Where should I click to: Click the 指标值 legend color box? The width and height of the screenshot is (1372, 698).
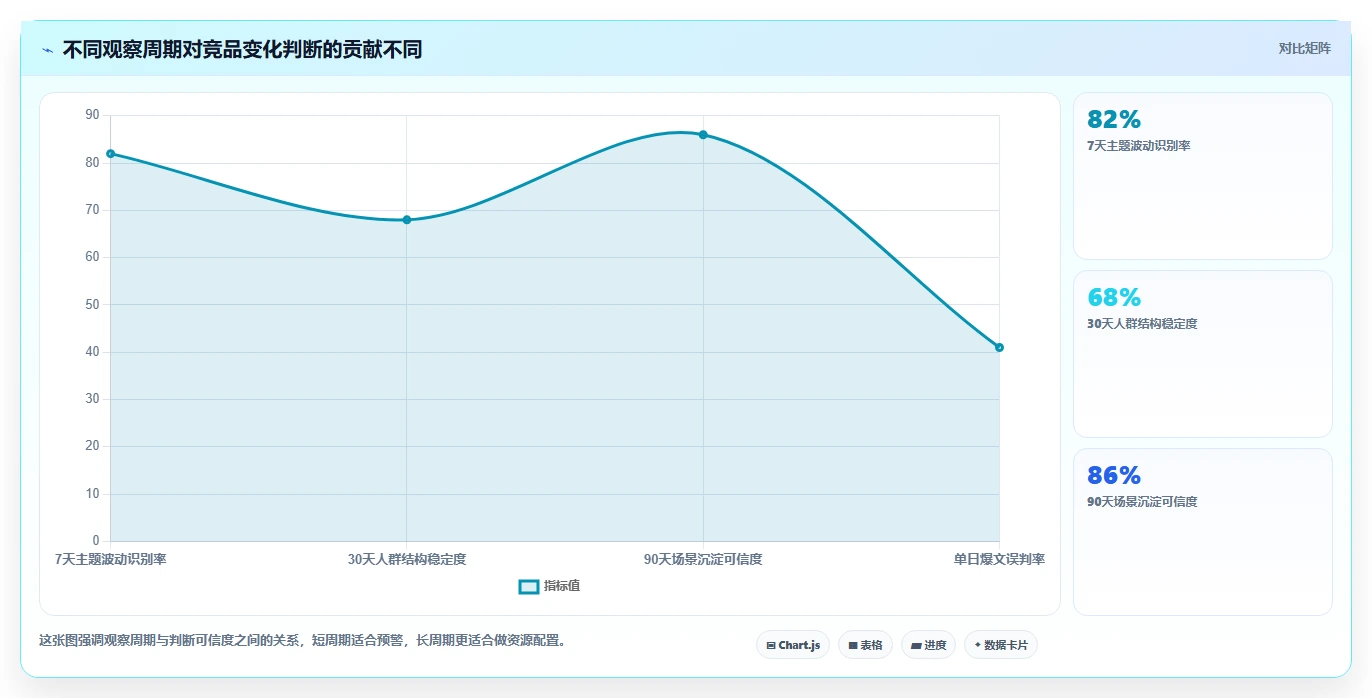529,586
